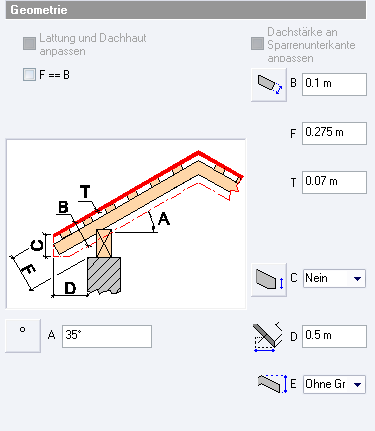Click the fascia height C icon button
This screenshot has width=375, height=431.
269,279
